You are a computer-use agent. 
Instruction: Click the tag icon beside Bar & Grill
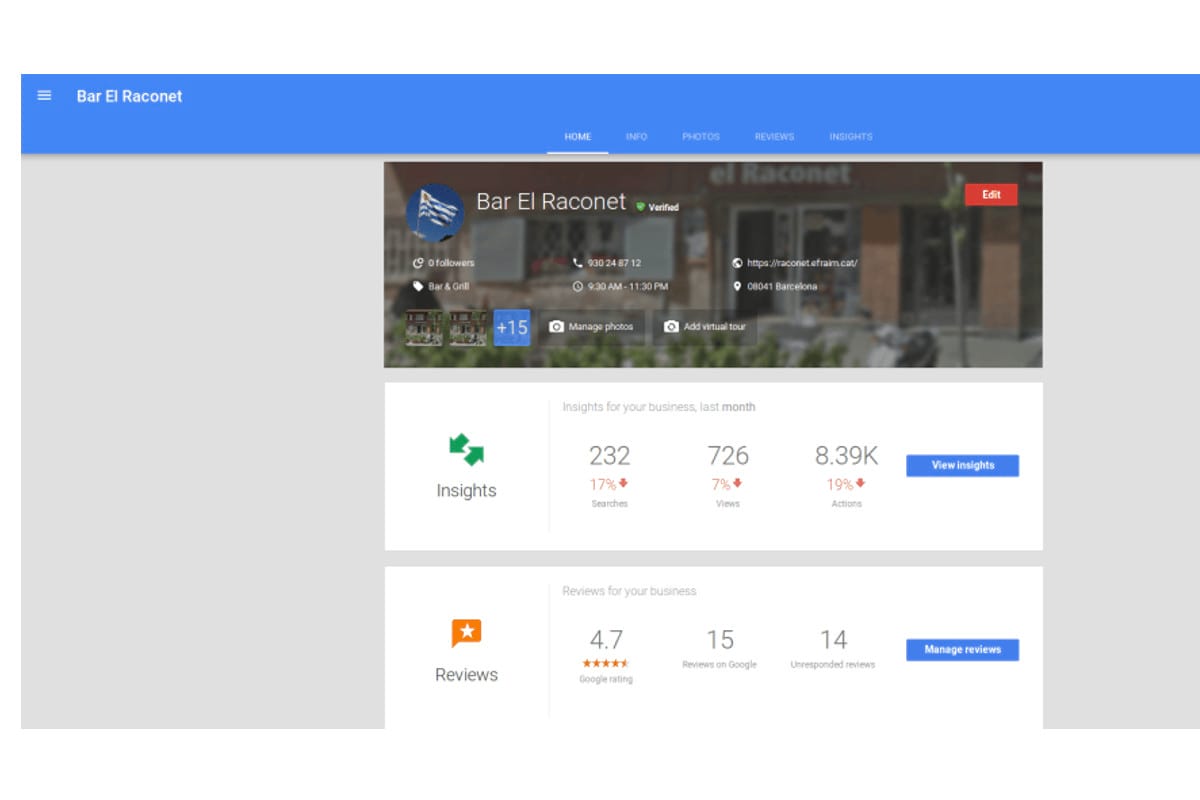[418, 286]
